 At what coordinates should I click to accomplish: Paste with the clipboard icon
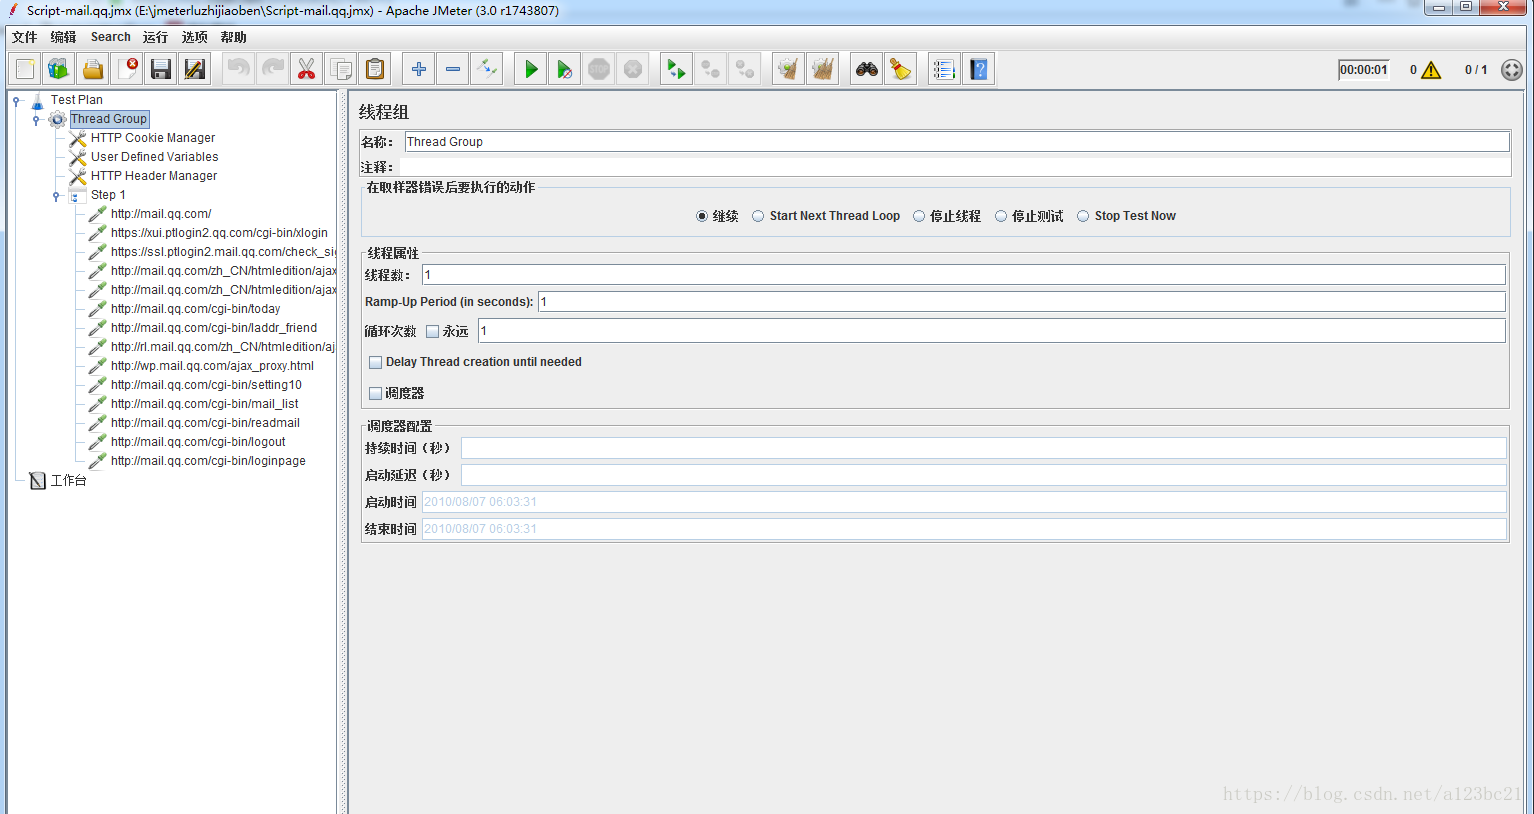point(374,69)
